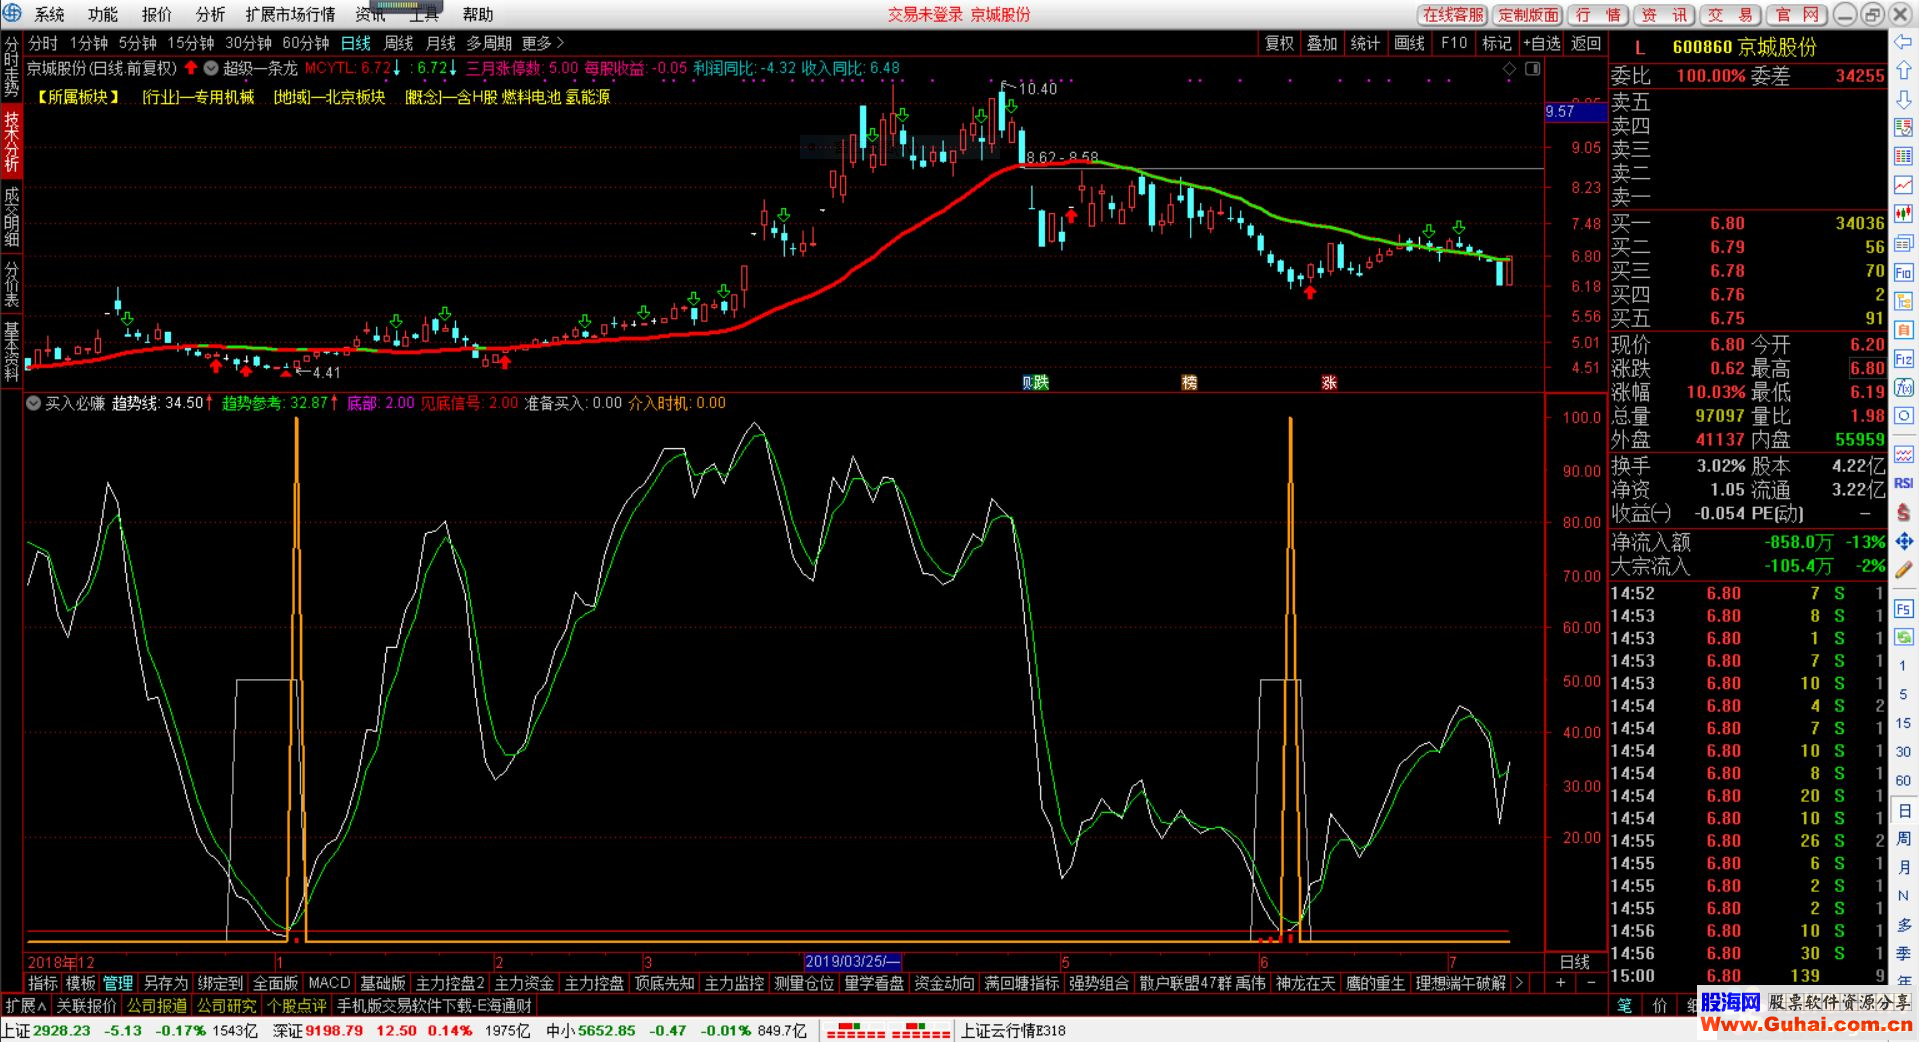Toggle 复权 price adjustment
The height and width of the screenshot is (1042, 1919).
(1279, 43)
